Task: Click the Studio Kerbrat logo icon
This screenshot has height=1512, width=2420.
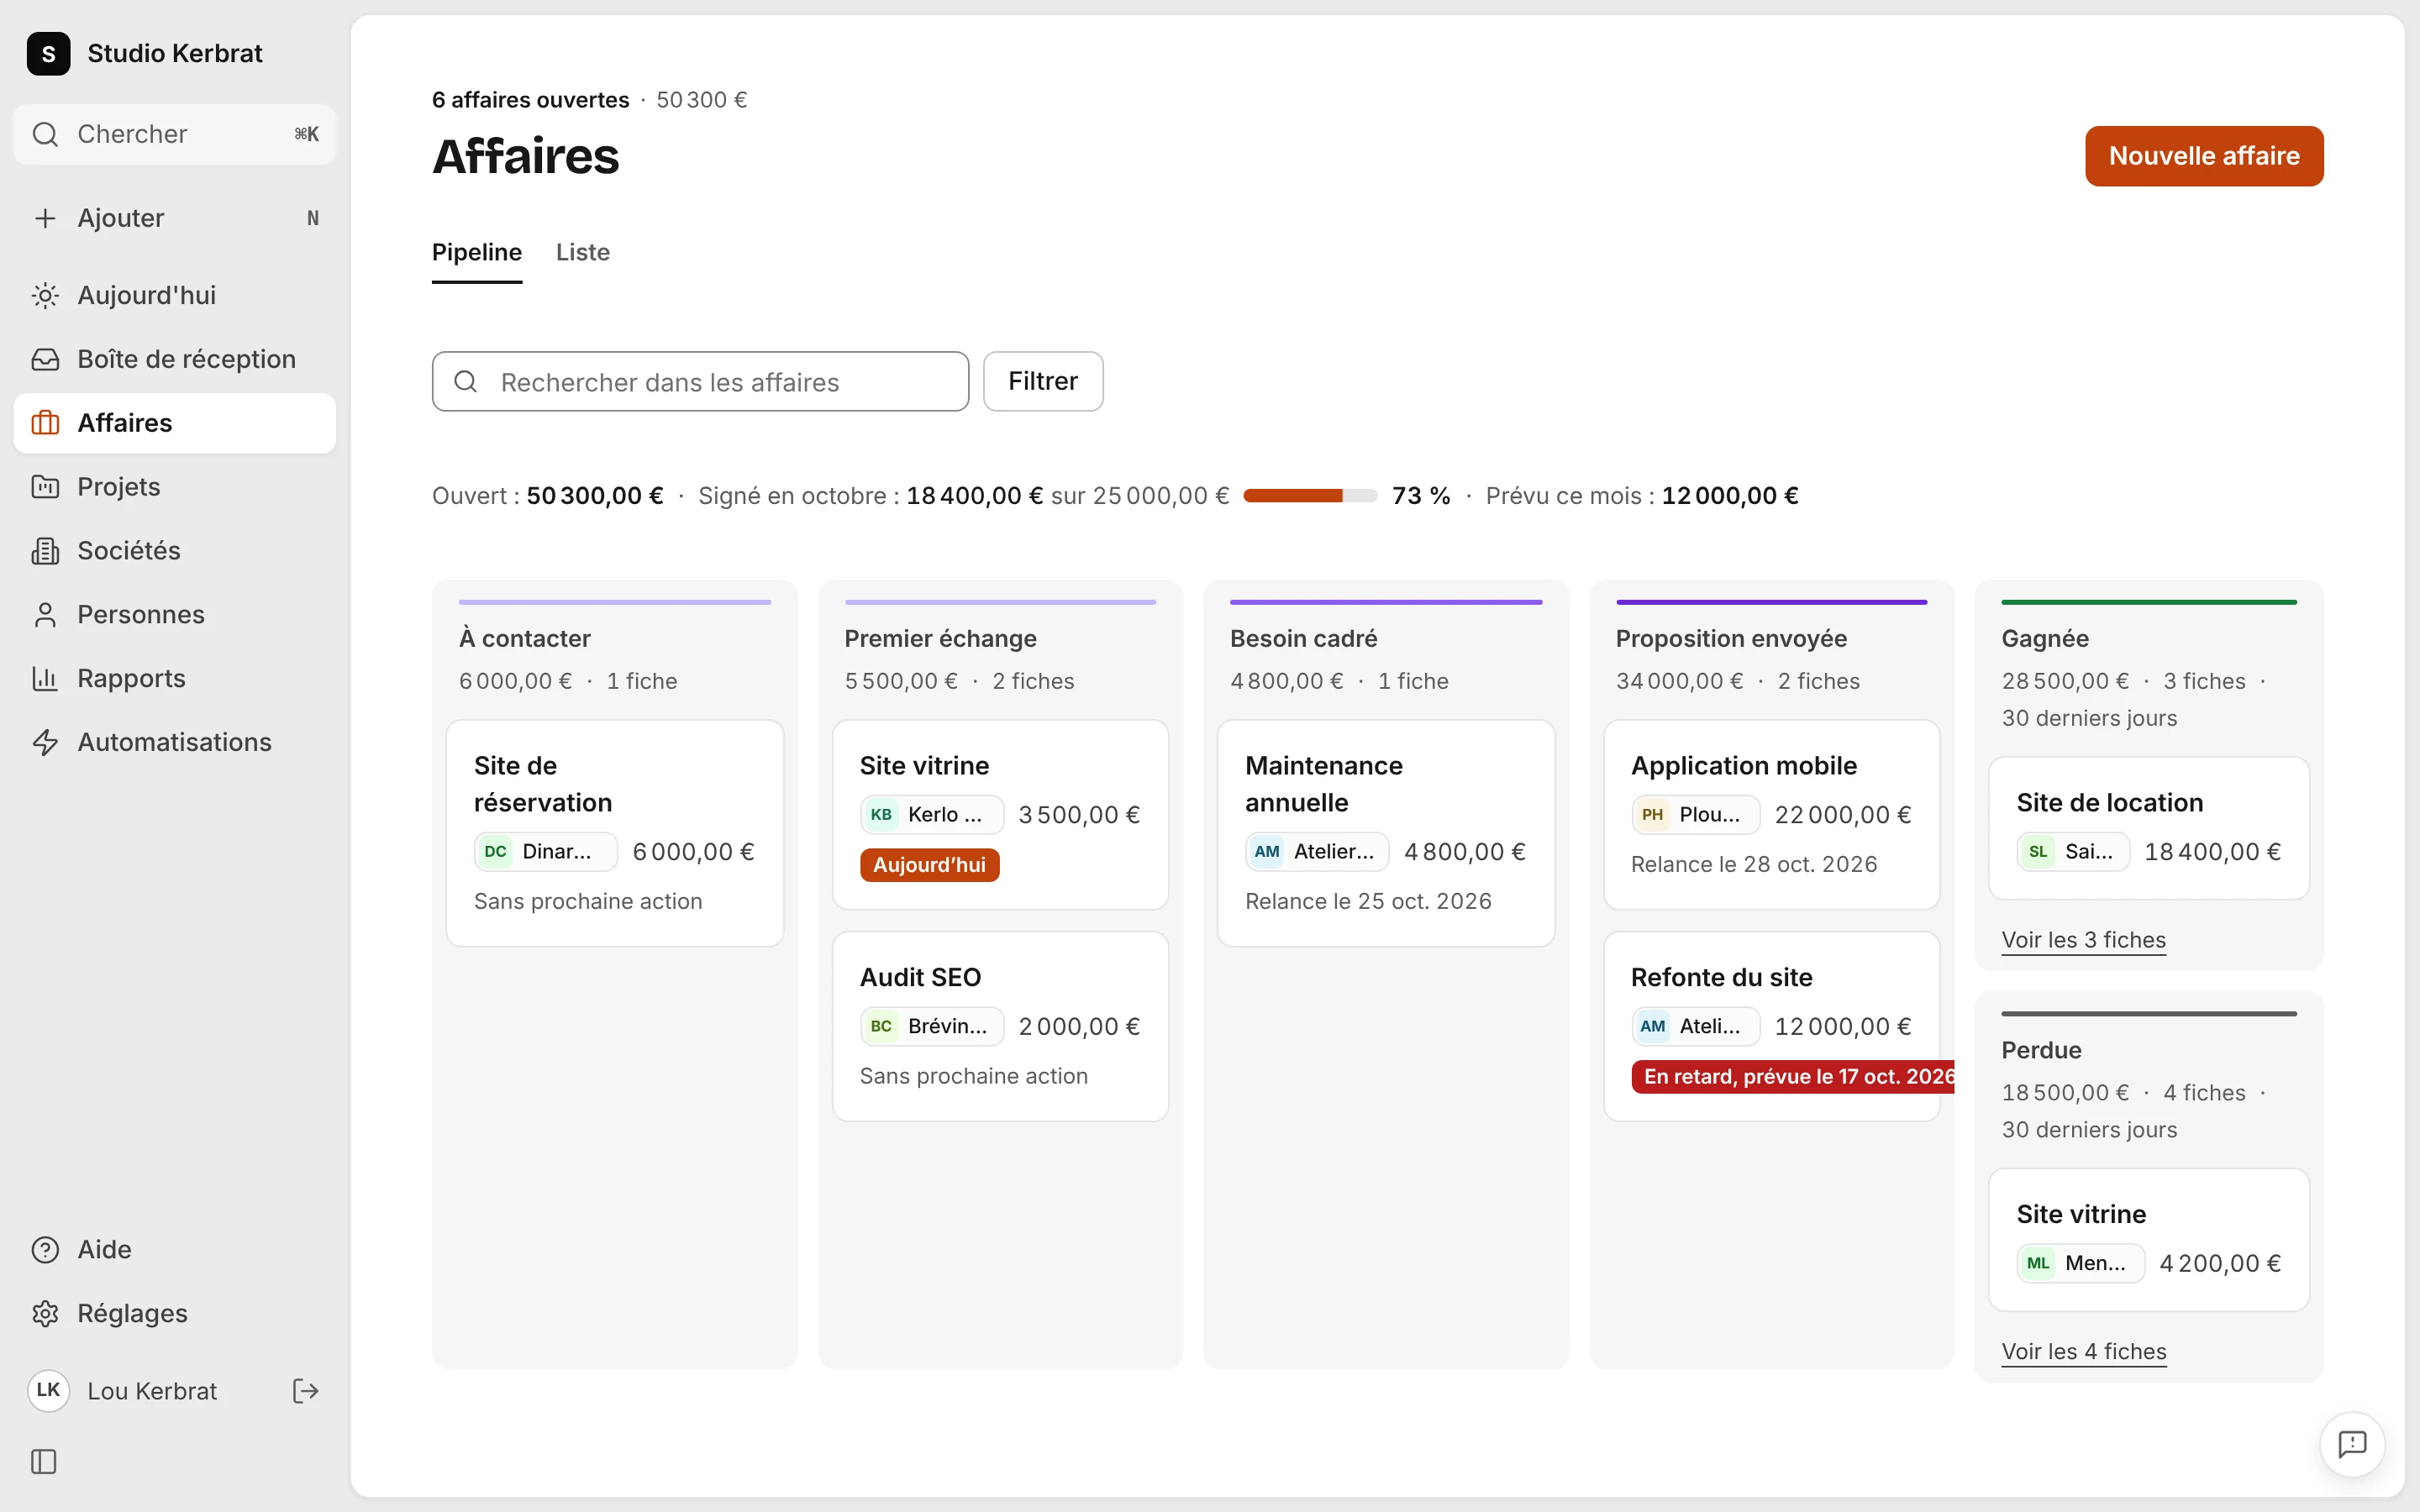Action: [x=48, y=53]
